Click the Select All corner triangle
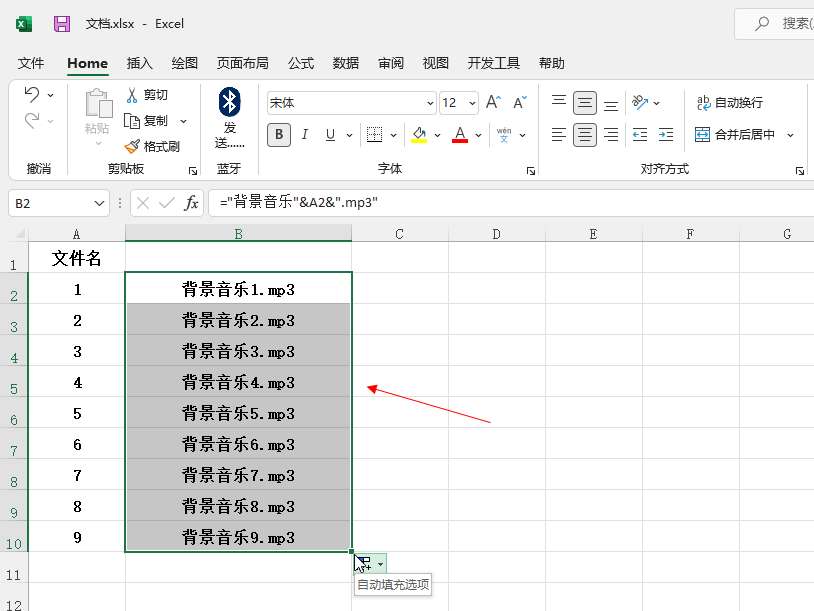Screen dimensions: 814x611 point(20,234)
